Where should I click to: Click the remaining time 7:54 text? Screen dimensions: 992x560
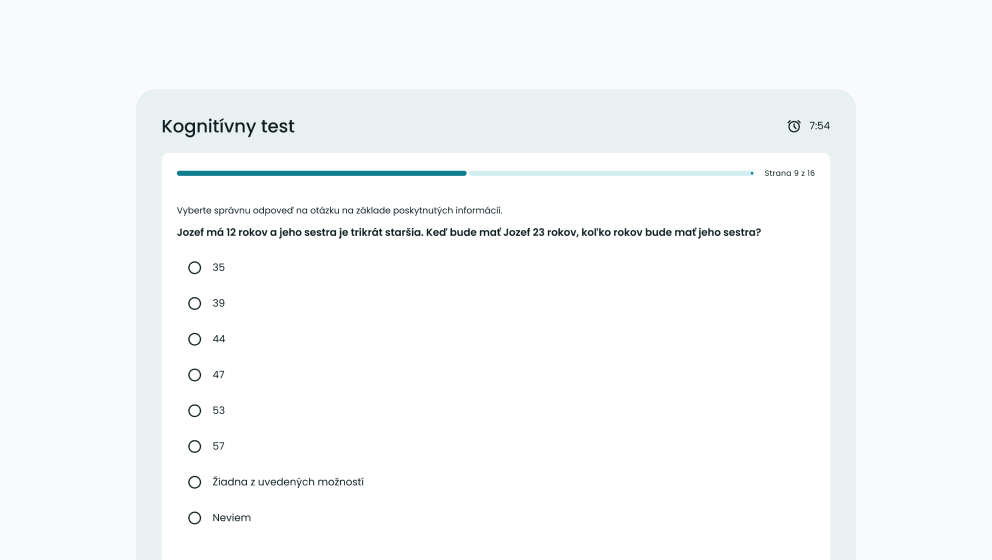819,126
